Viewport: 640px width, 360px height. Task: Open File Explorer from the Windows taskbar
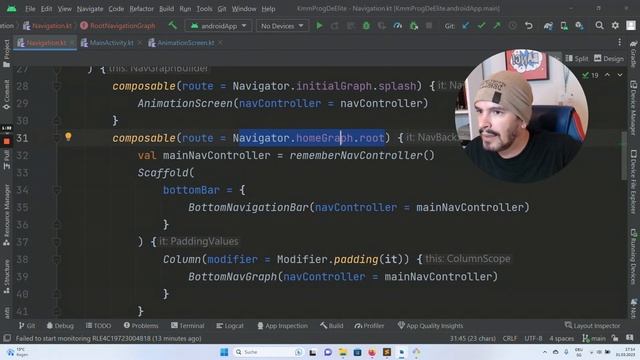point(342,352)
